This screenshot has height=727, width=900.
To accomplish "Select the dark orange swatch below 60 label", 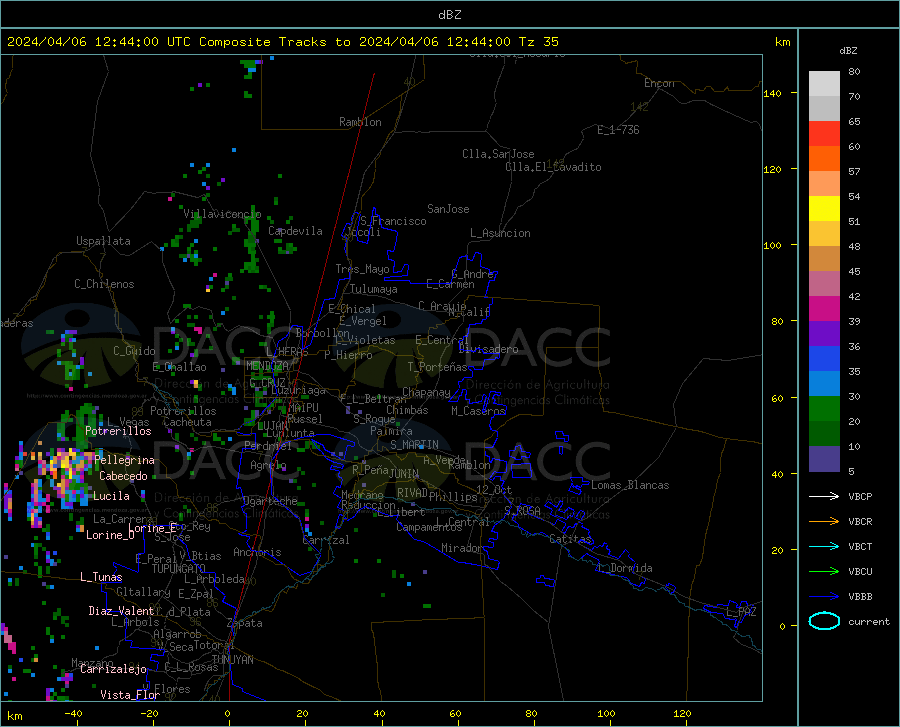I will pos(824,159).
